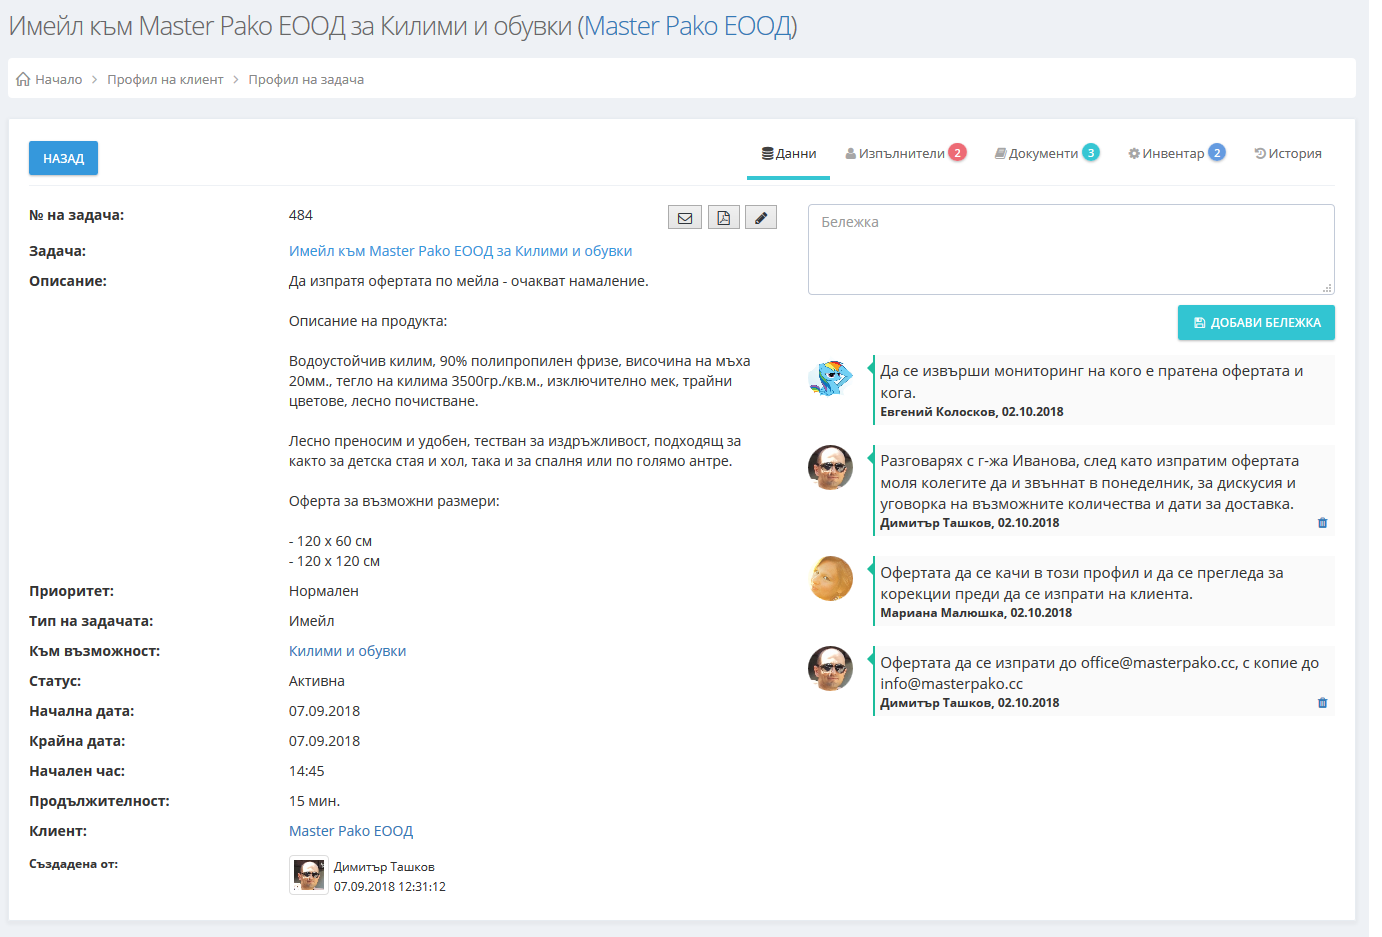Focus the Бележка text area

point(1071,249)
